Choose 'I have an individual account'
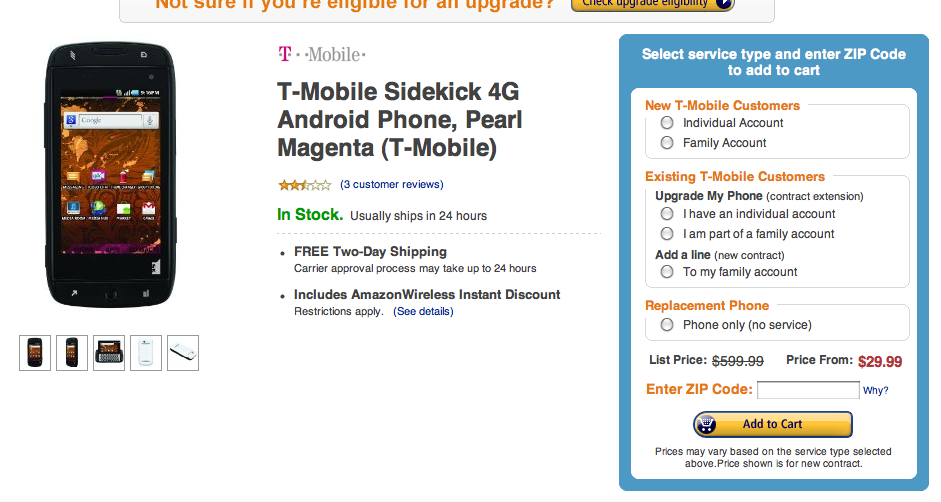 point(667,214)
